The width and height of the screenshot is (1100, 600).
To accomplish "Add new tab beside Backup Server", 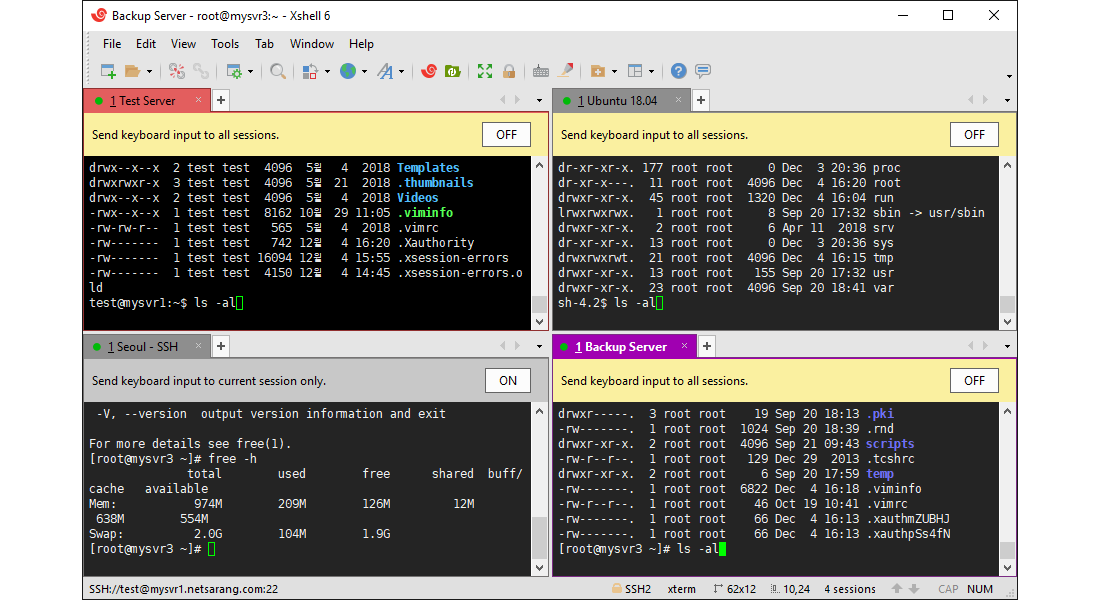I will pos(707,346).
